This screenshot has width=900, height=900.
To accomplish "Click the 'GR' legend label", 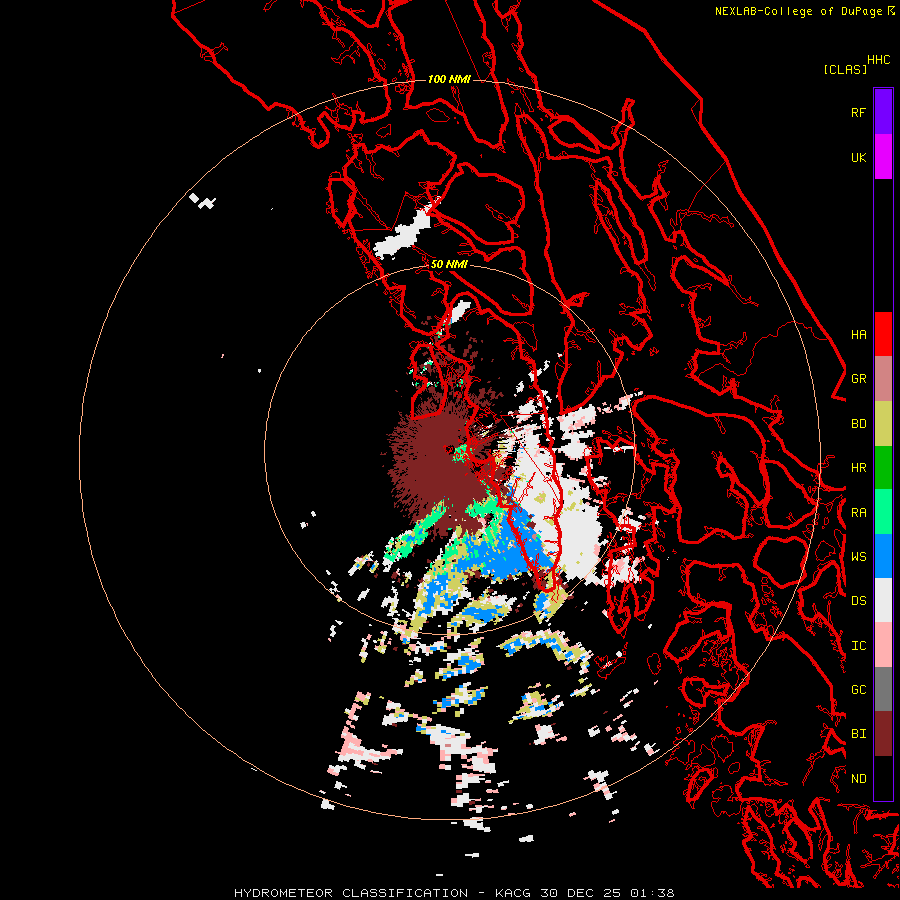I will [x=859, y=379].
